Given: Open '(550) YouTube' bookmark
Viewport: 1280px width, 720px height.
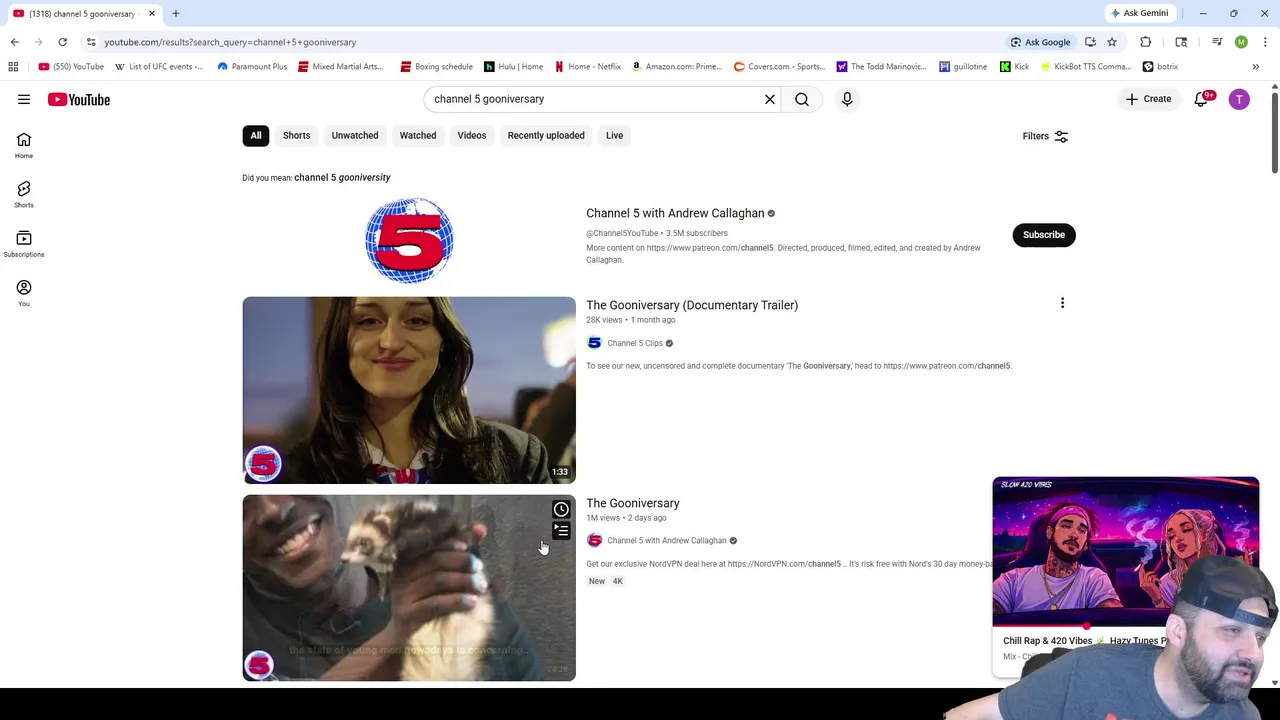Looking at the screenshot, I should 71,67.
